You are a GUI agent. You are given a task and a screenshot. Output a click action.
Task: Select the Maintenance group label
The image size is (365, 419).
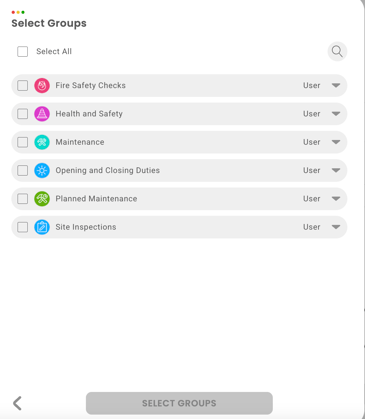[80, 142]
